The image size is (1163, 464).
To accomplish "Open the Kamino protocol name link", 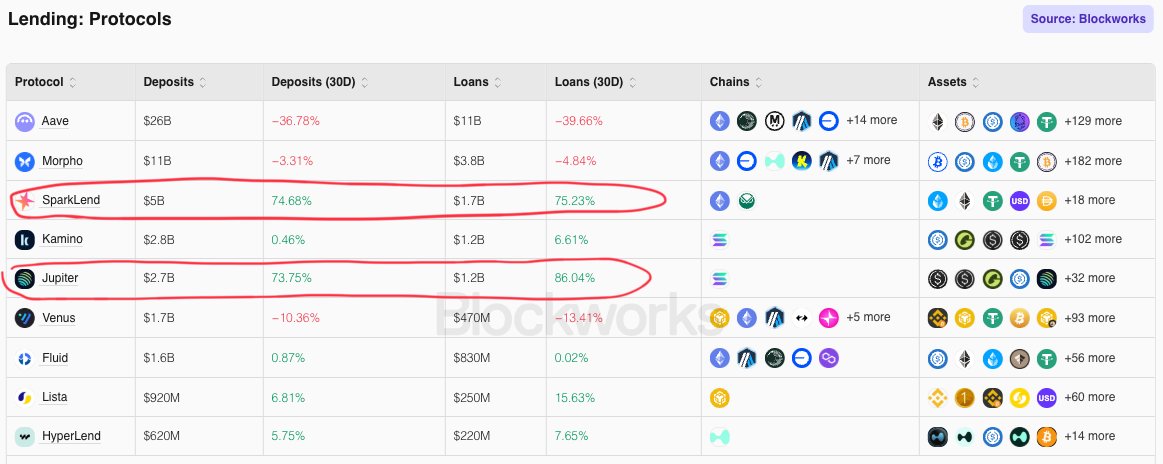I will click(x=62, y=239).
